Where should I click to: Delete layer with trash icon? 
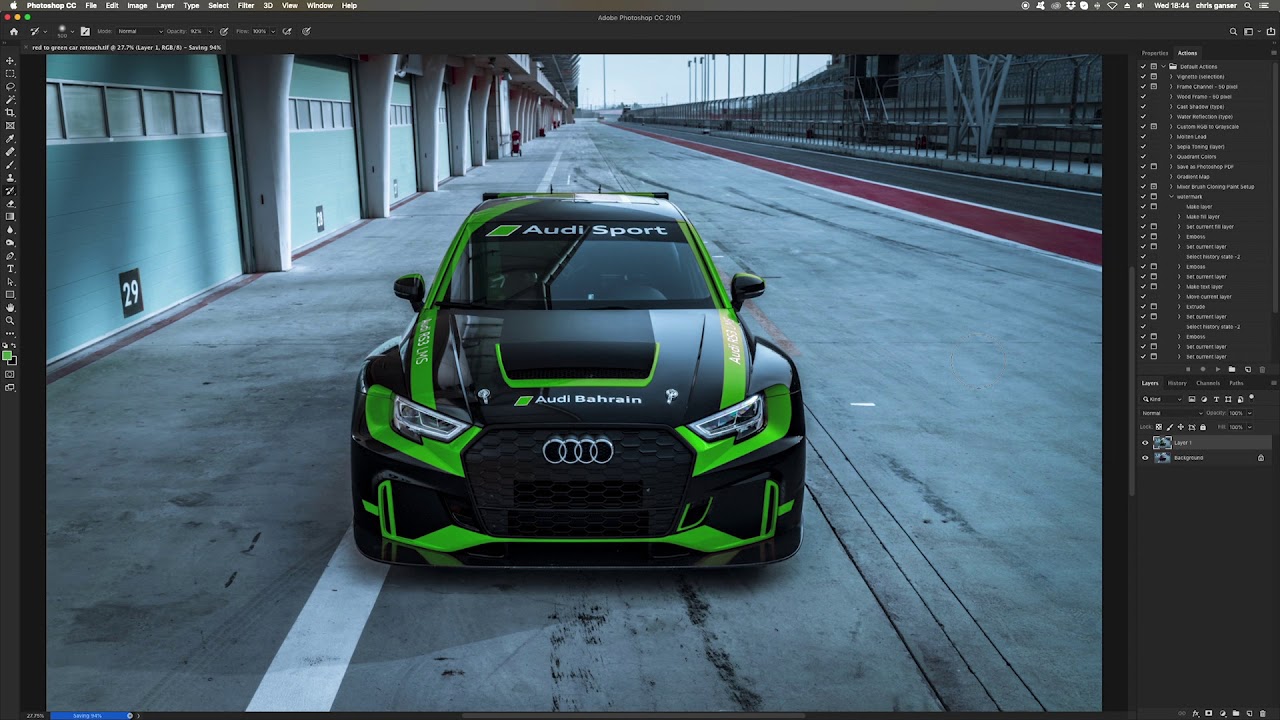pos(1262,713)
